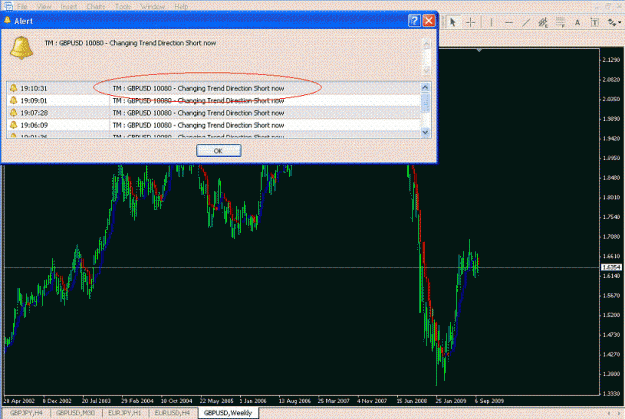Click the 1.4270 price axis label
The height and width of the screenshot is (419, 625).
(611, 354)
